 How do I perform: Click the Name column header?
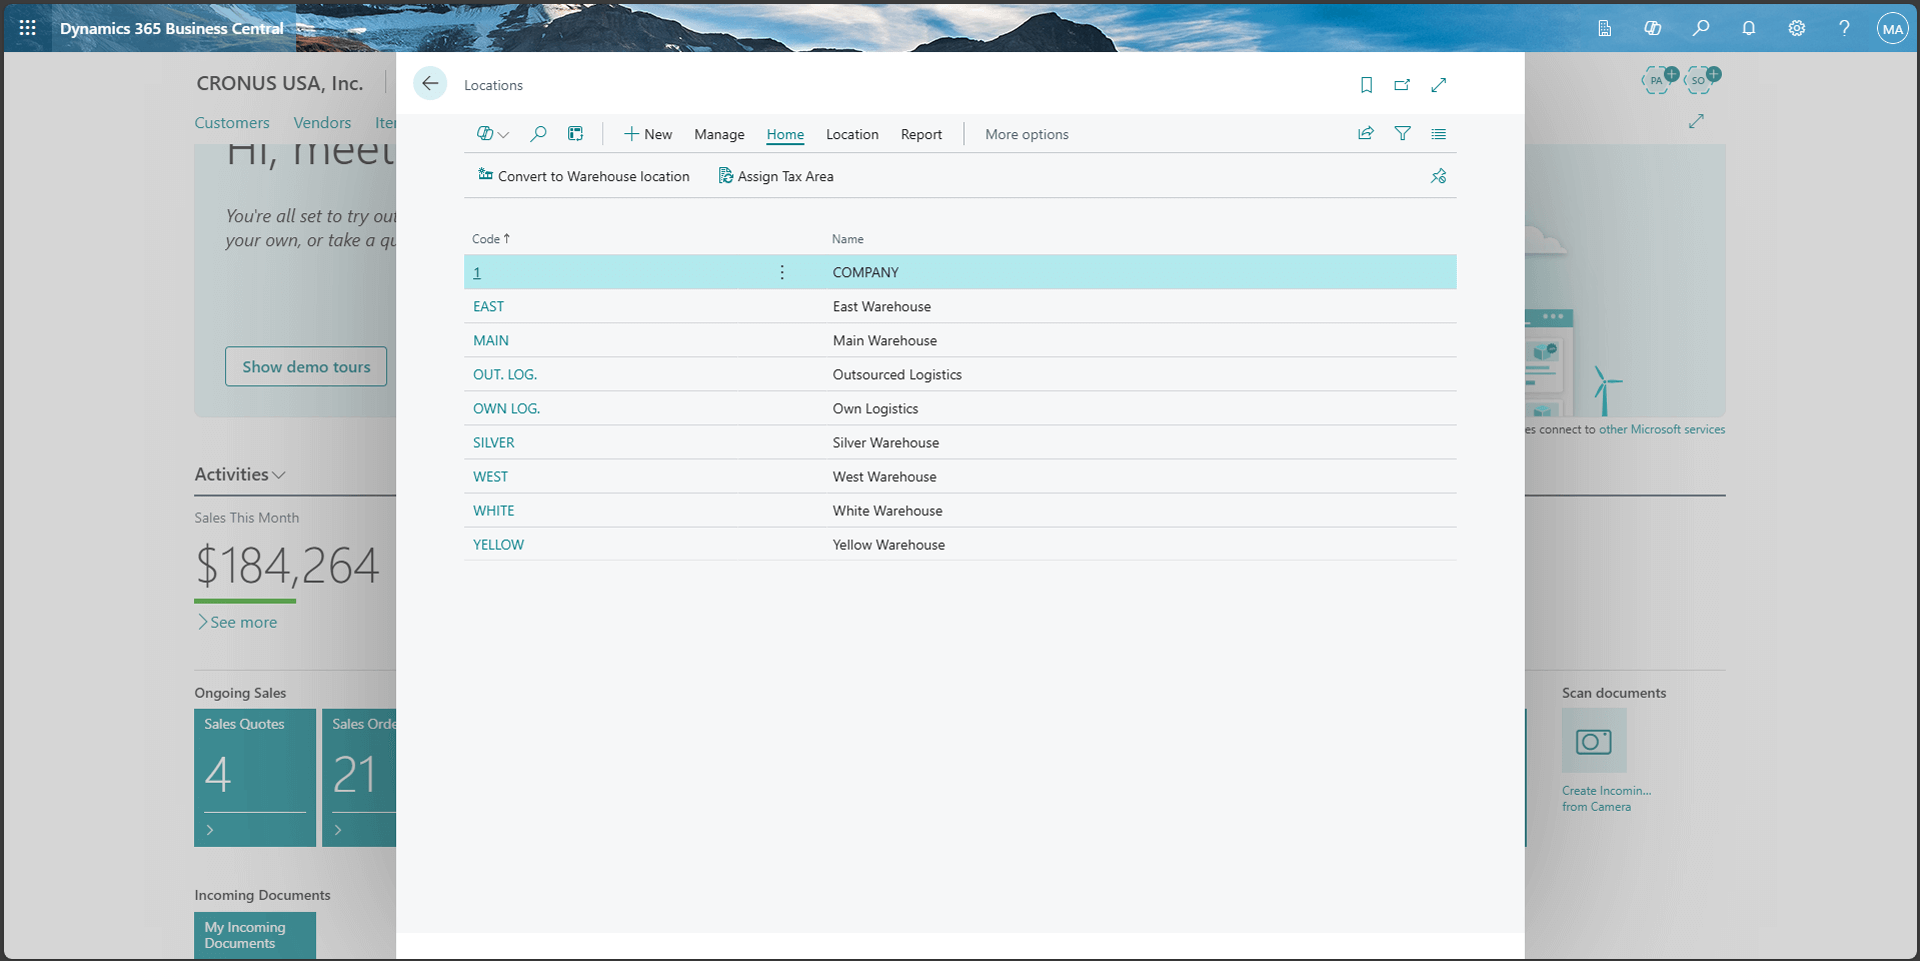click(x=848, y=239)
